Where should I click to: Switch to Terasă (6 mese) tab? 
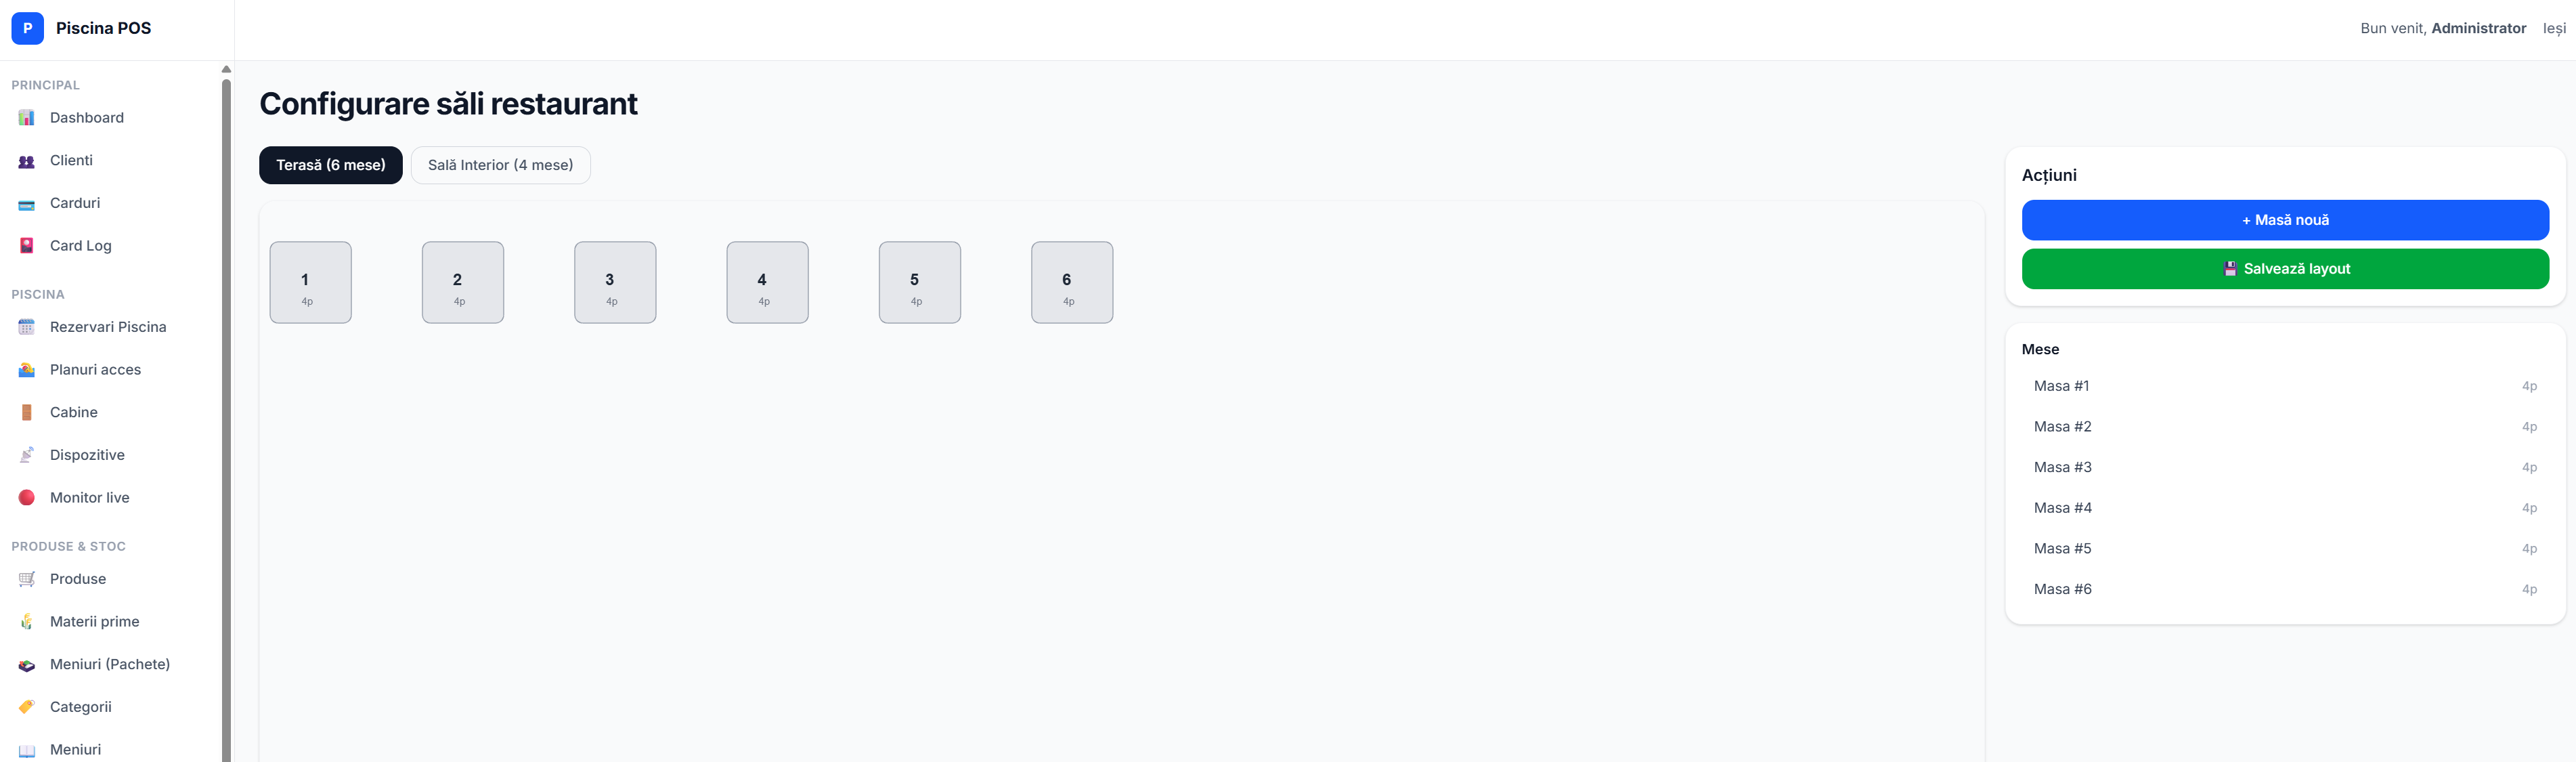click(x=331, y=165)
